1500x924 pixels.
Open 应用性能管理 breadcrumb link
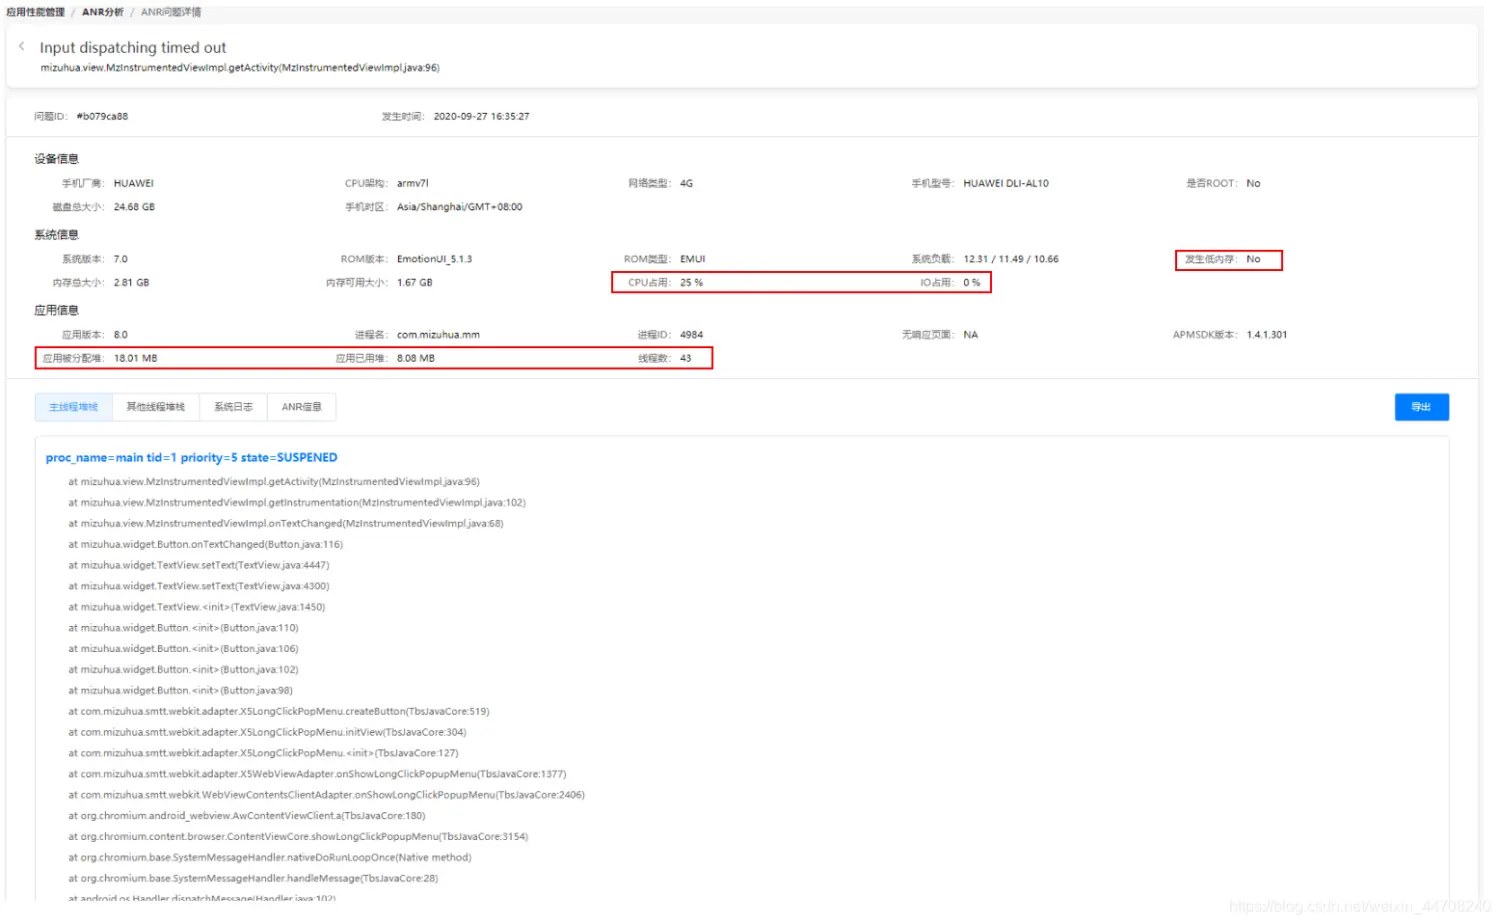click(x=35, y=12)
